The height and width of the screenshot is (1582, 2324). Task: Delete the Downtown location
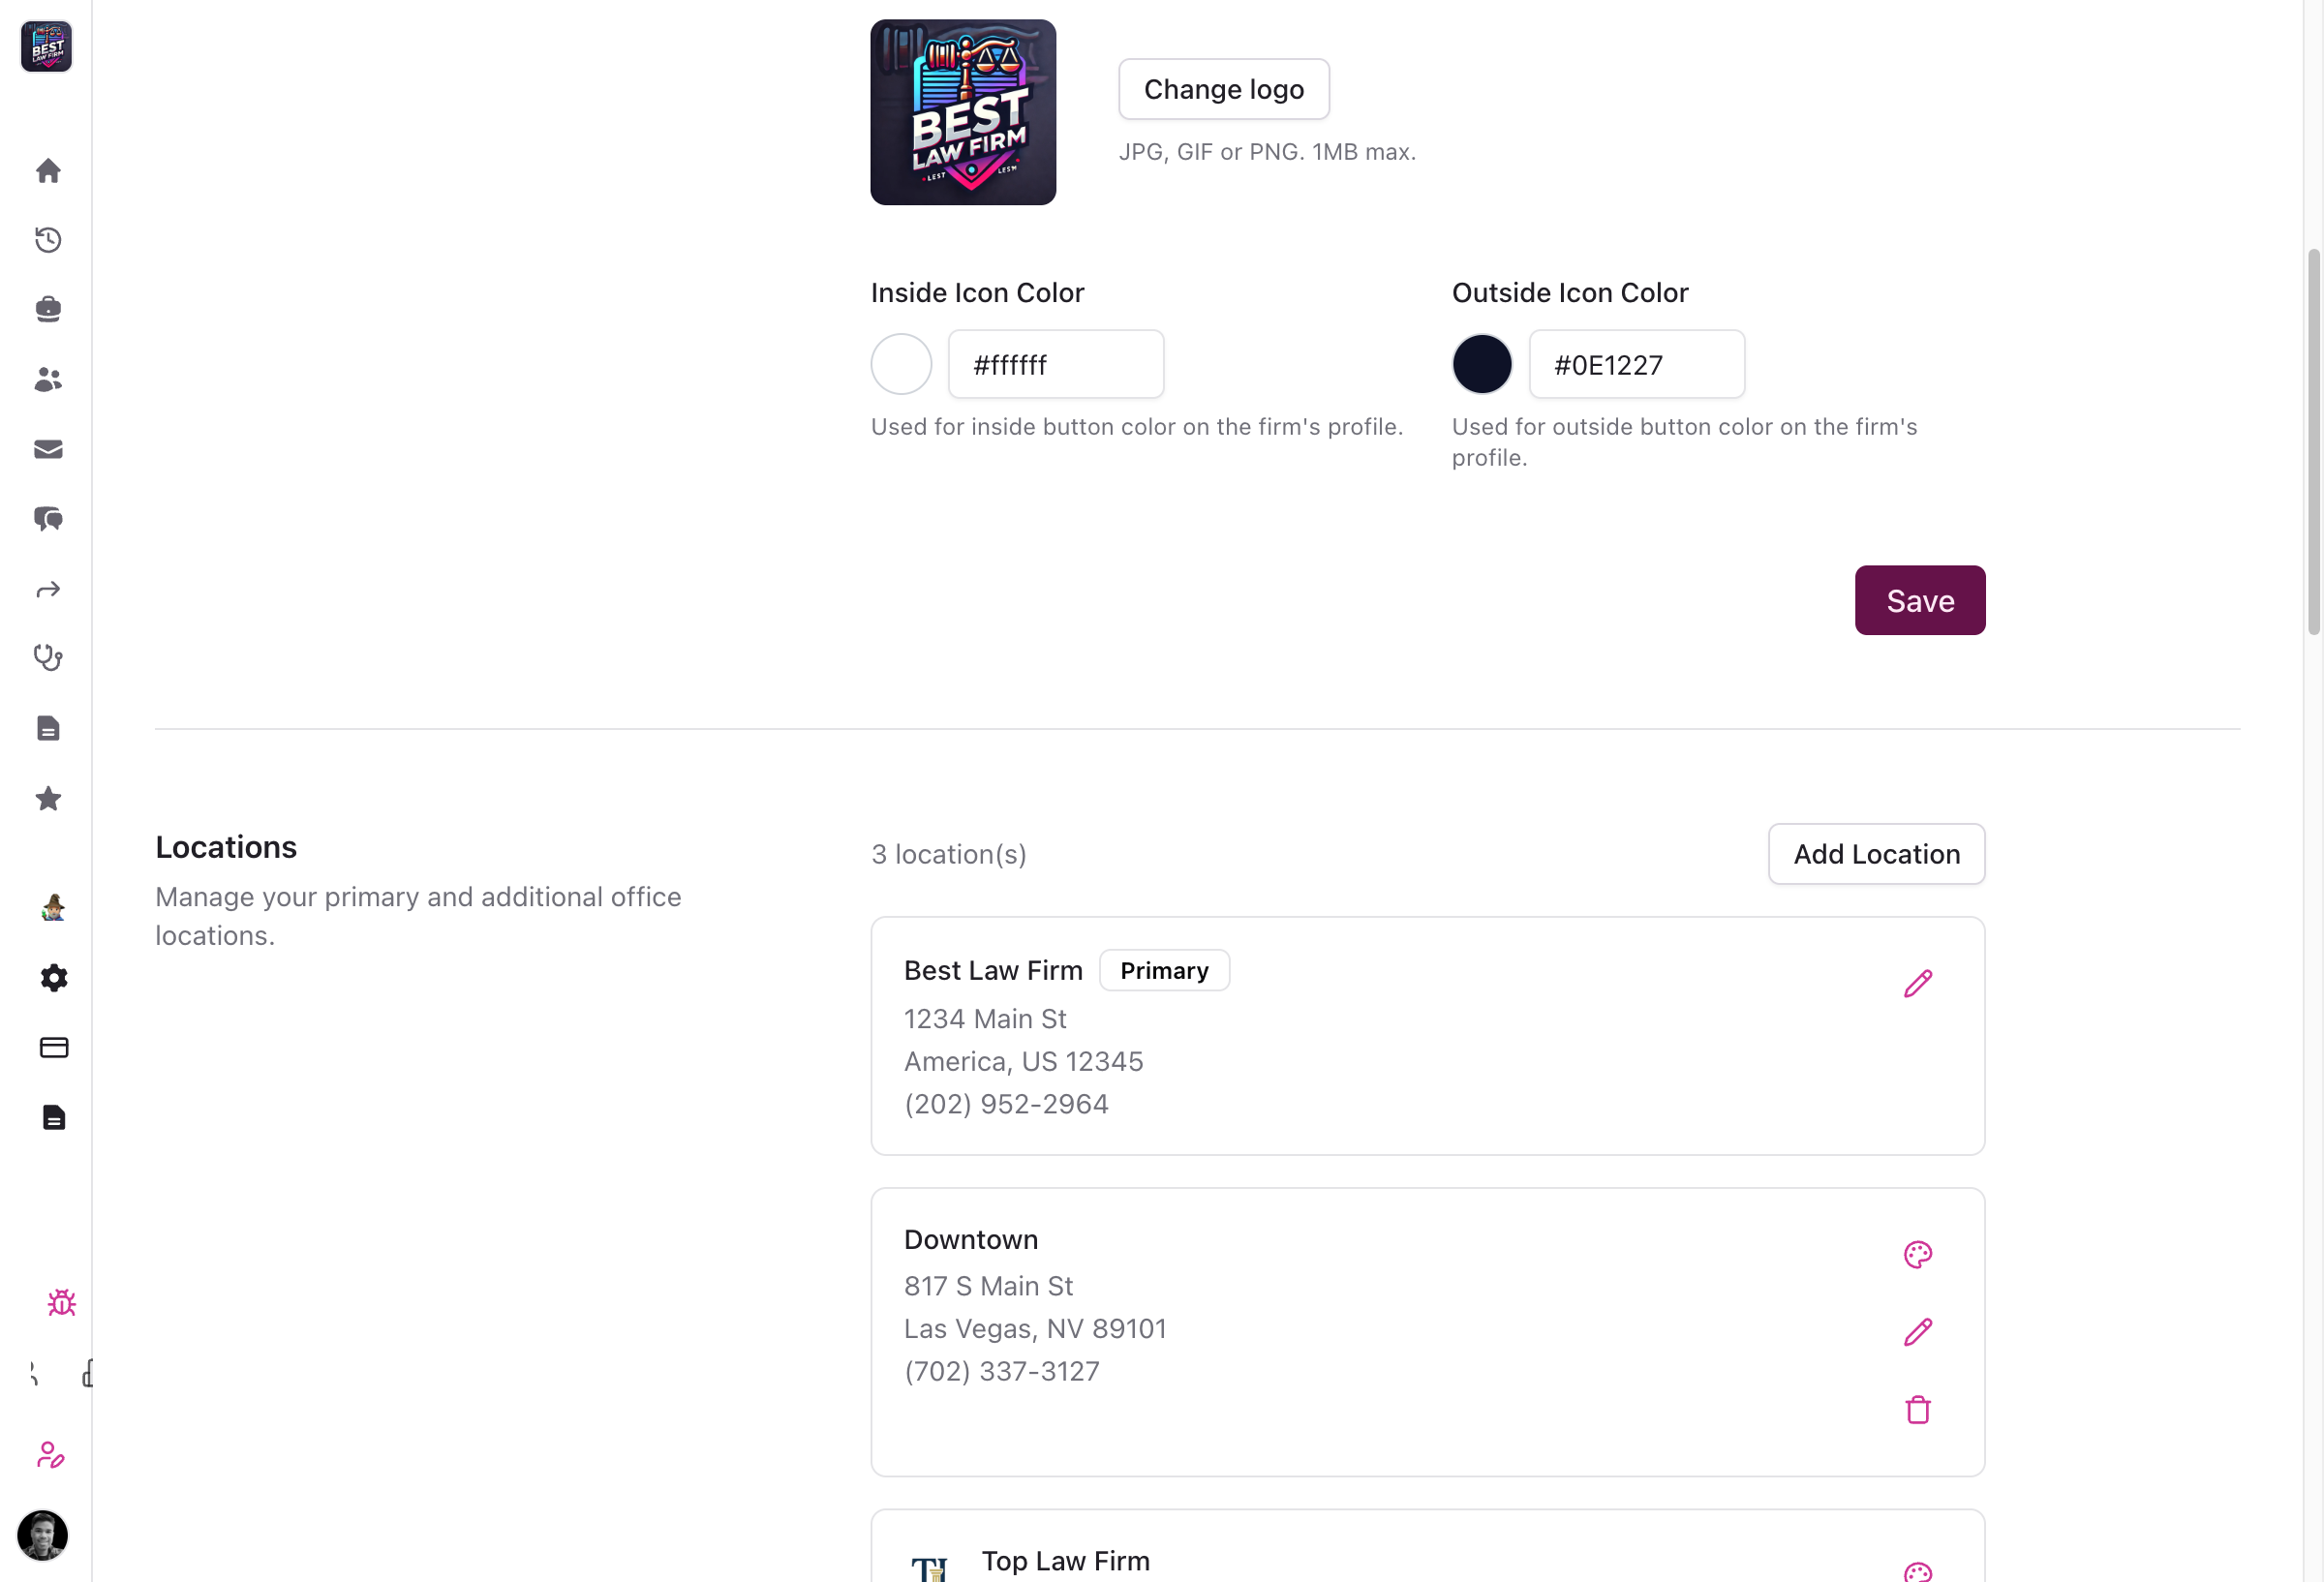[1917, 1410]
